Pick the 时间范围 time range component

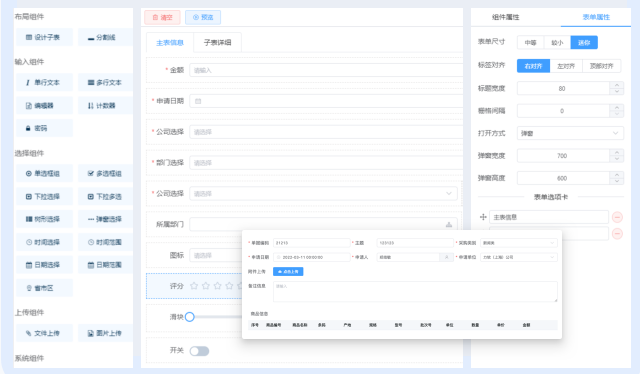pos(105,242)
